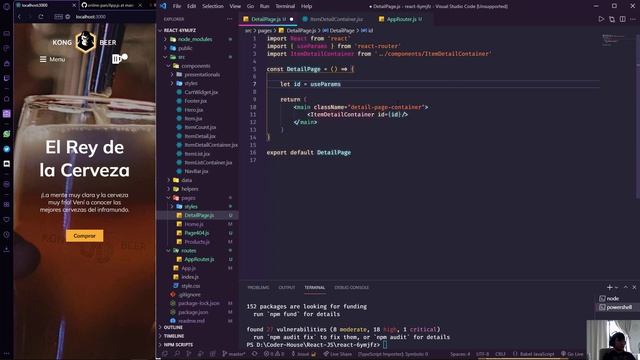Open the cart widget icon on Kong Beer page
Image resolution: width=640 pixels, height=360 pixels.
[119, 58]
